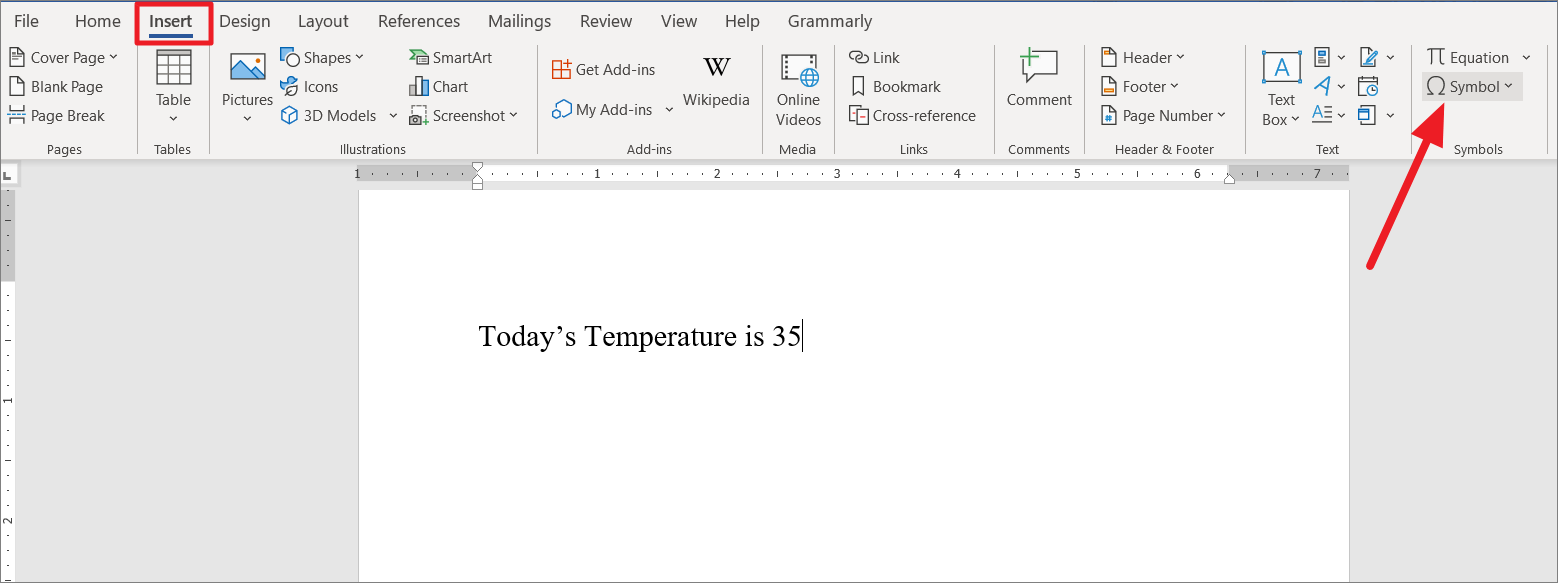The width and height of the screenshot is (1558, 583).
Task: Insert a SmartArt graphic
Action: (x=452, y=57)
